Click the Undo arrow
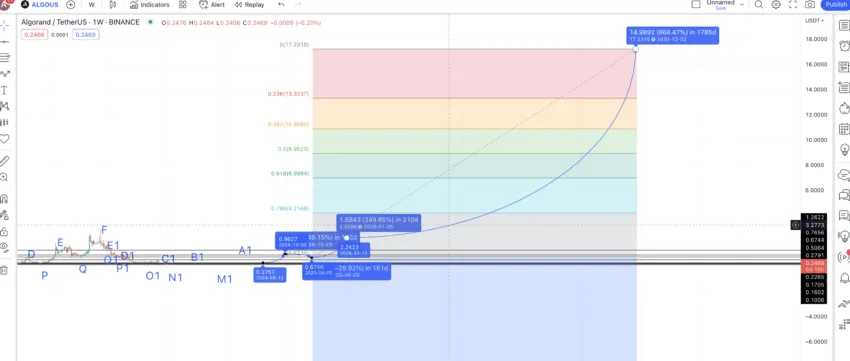850x361 pixels. coord(281,4)
